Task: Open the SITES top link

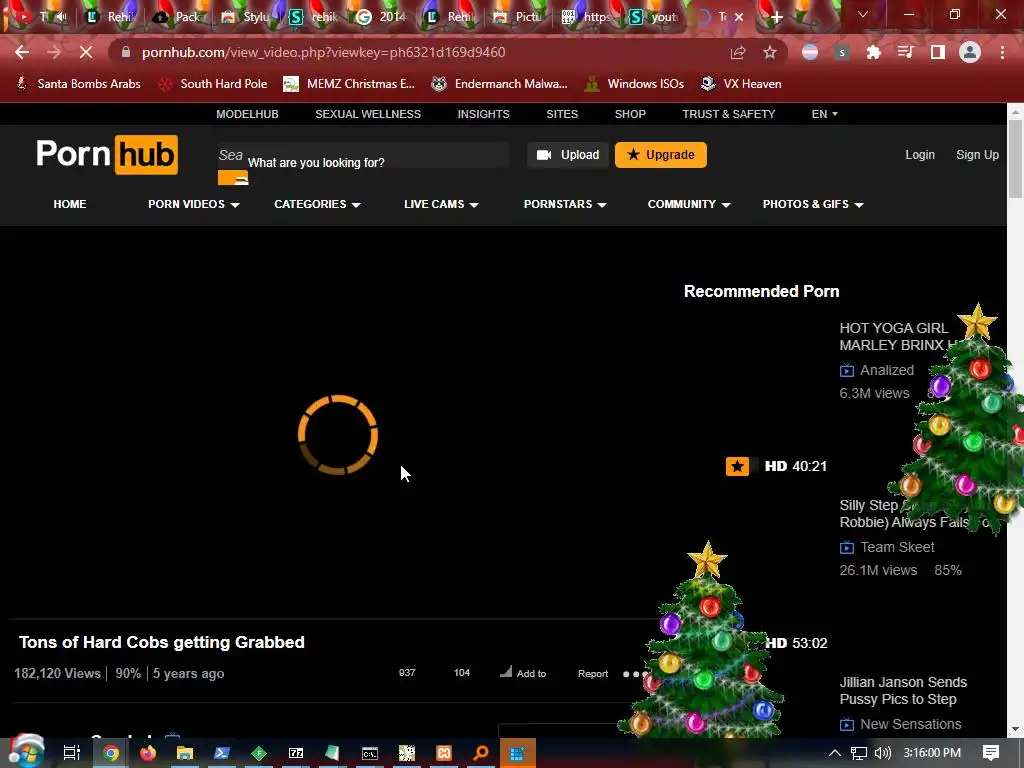Action: click(x=562, y=114)
